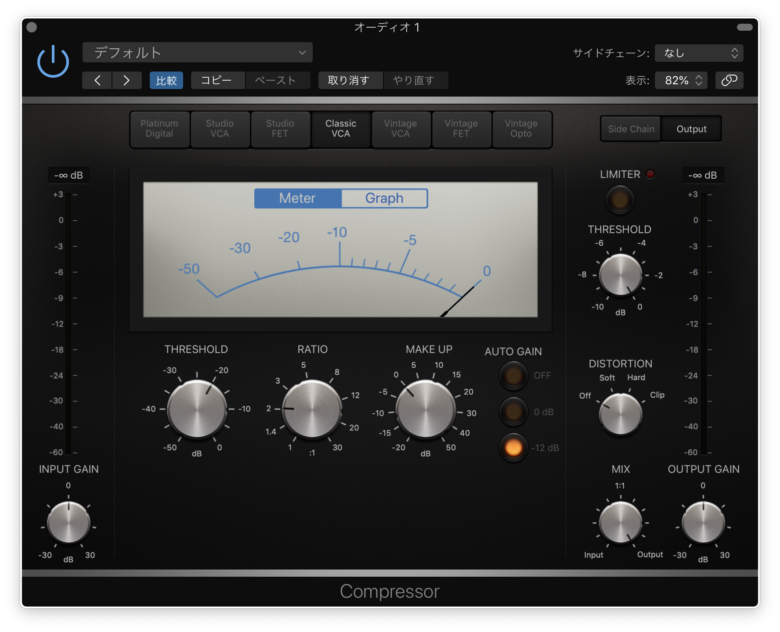Viewport: 780px width, 632px height.
Task: Select the Vintage Opto compressor model
Action: click(521, 129)
